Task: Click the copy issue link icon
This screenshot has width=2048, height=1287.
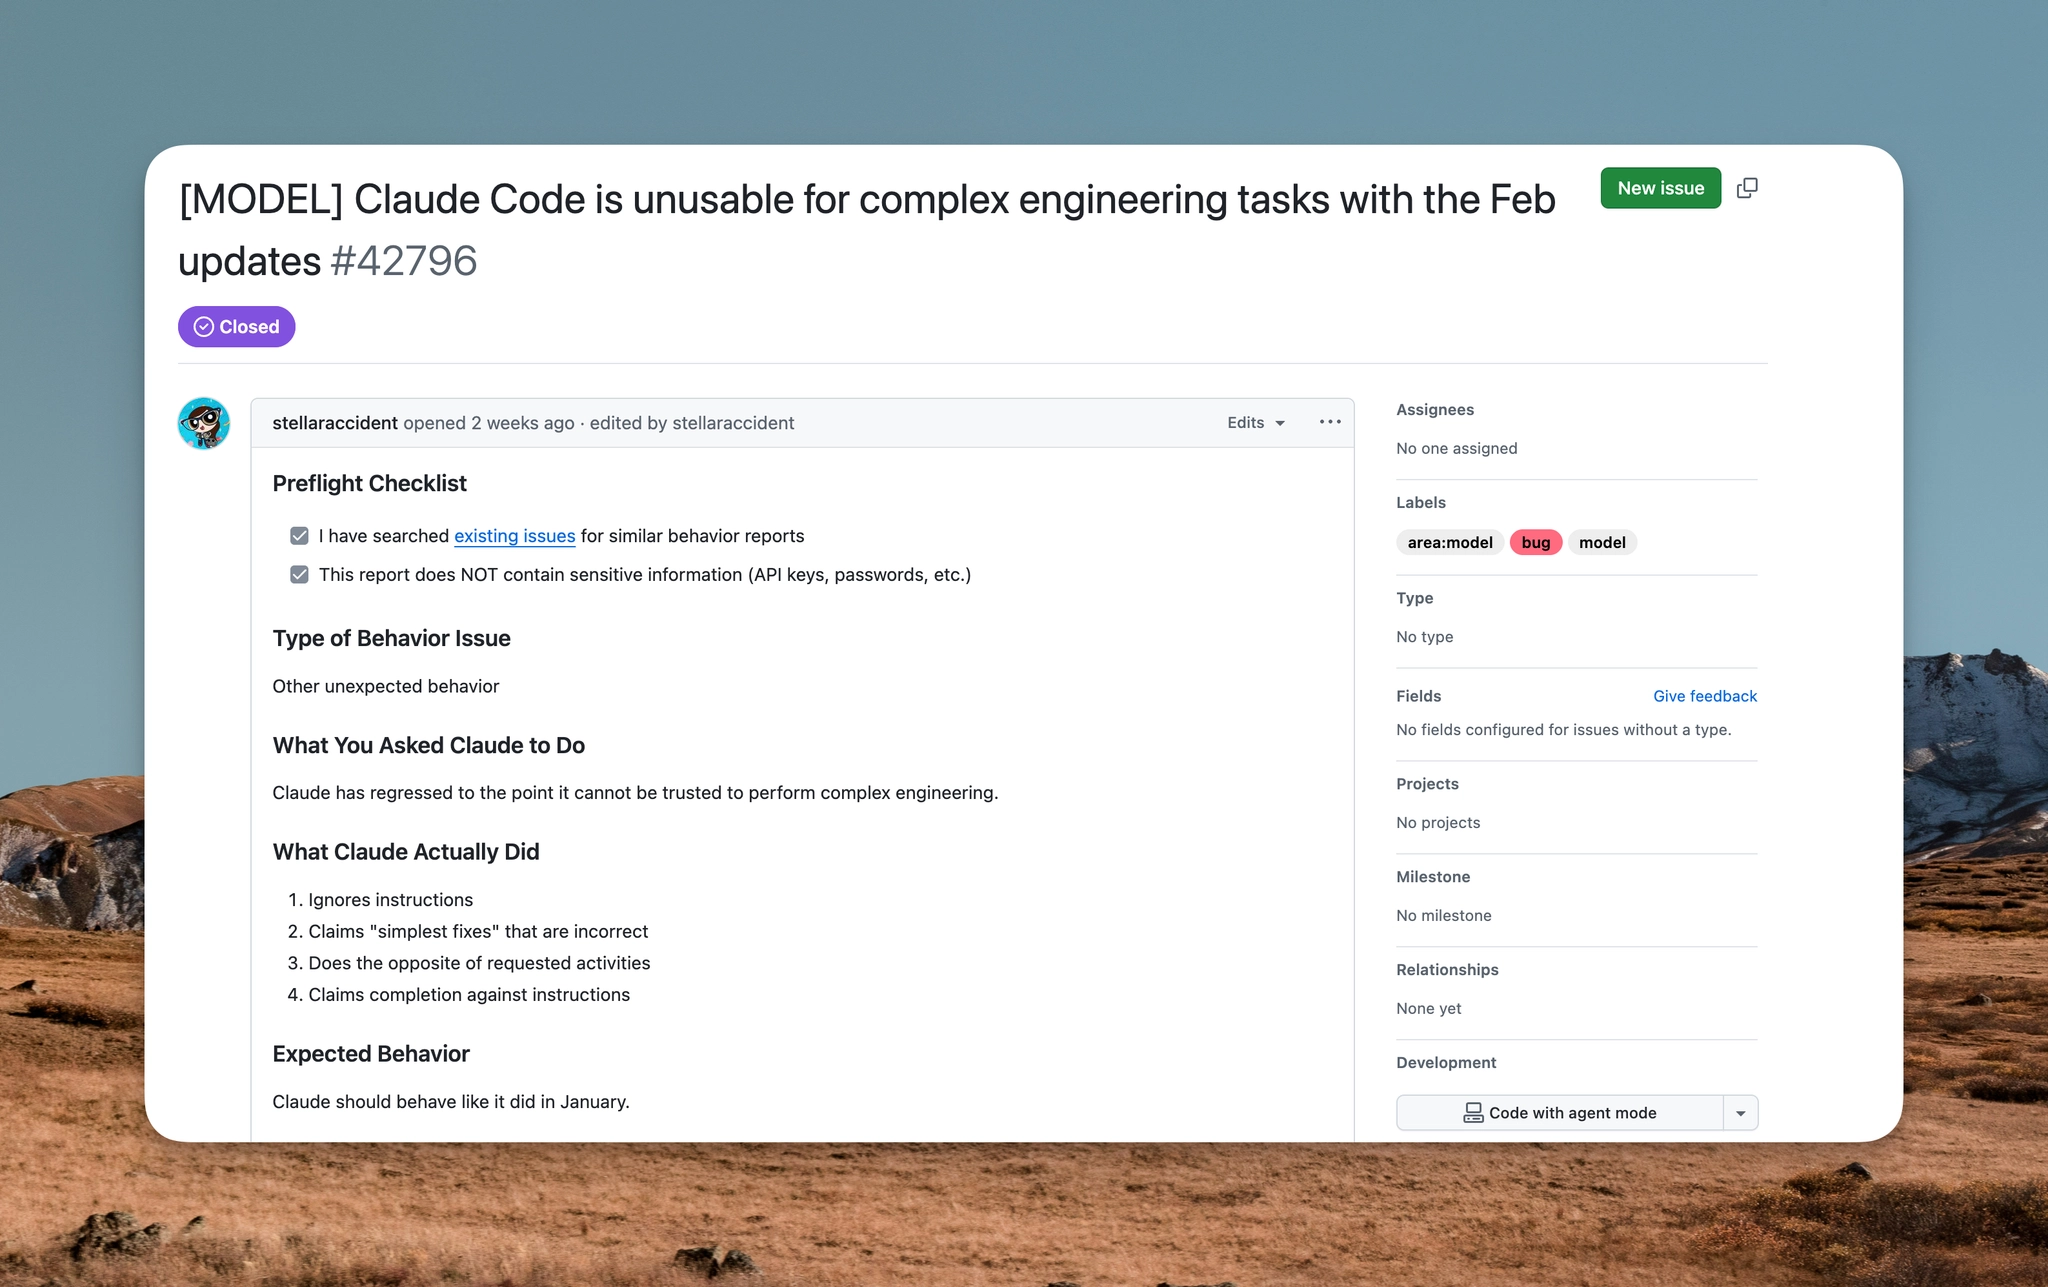Action: (x=1747, y=188)
